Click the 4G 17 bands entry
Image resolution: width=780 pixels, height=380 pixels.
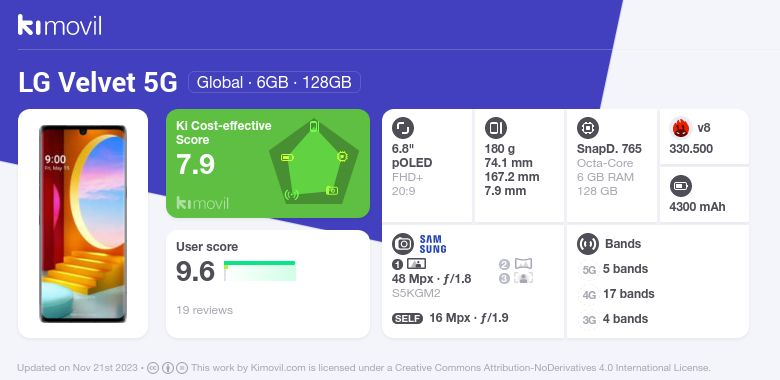click(x=617, y=294)
